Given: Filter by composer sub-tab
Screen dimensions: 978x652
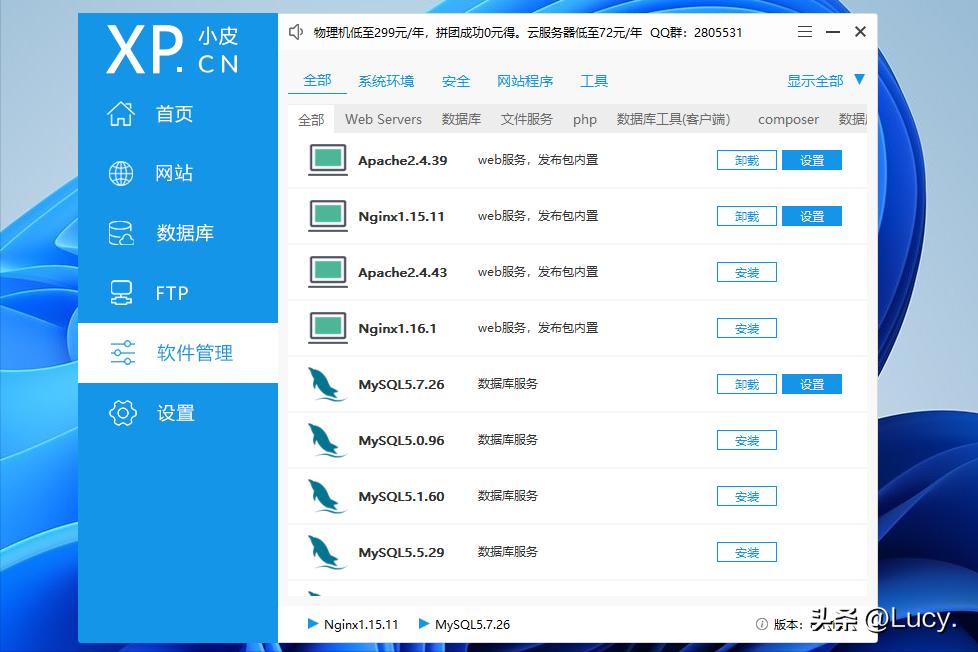Looking at the screenshot, I should (x=788, y=120).
